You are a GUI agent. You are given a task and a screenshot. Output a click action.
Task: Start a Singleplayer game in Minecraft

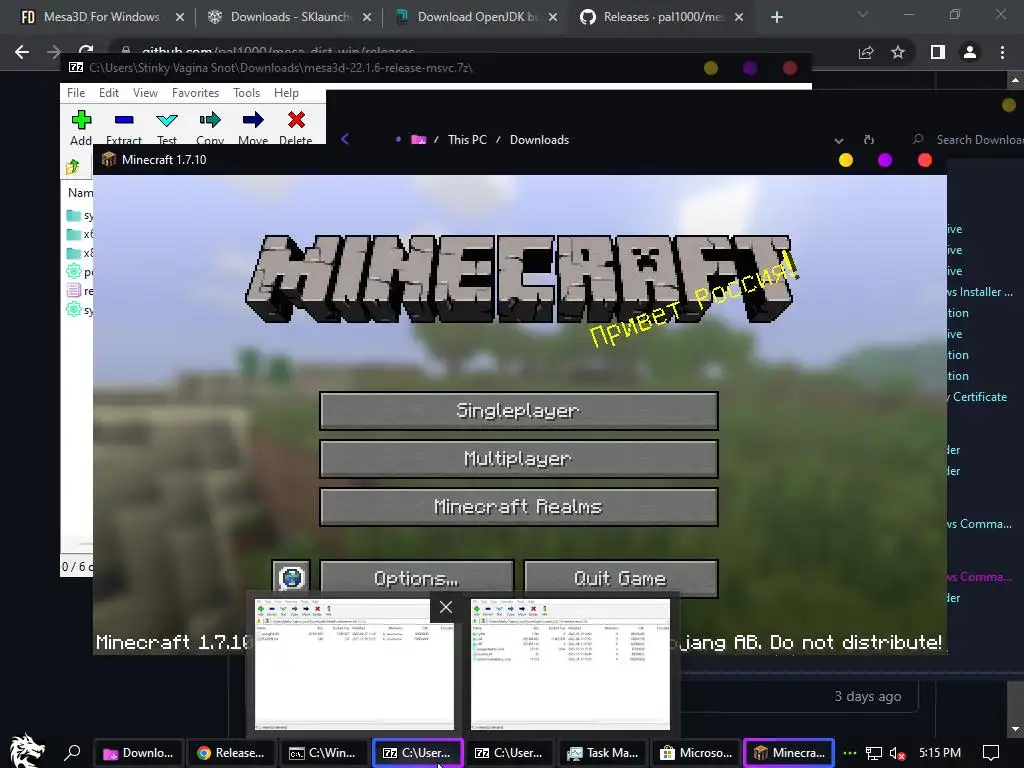coord(519,411)
